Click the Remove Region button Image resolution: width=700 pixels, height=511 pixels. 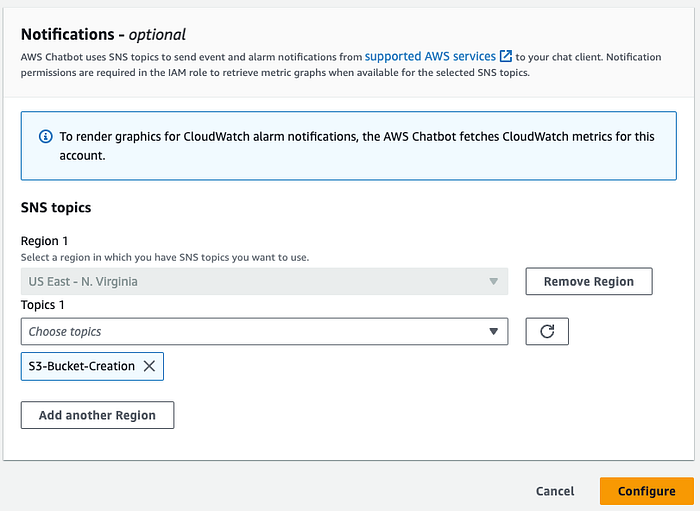pyautogui.click(x=589, y=281)
